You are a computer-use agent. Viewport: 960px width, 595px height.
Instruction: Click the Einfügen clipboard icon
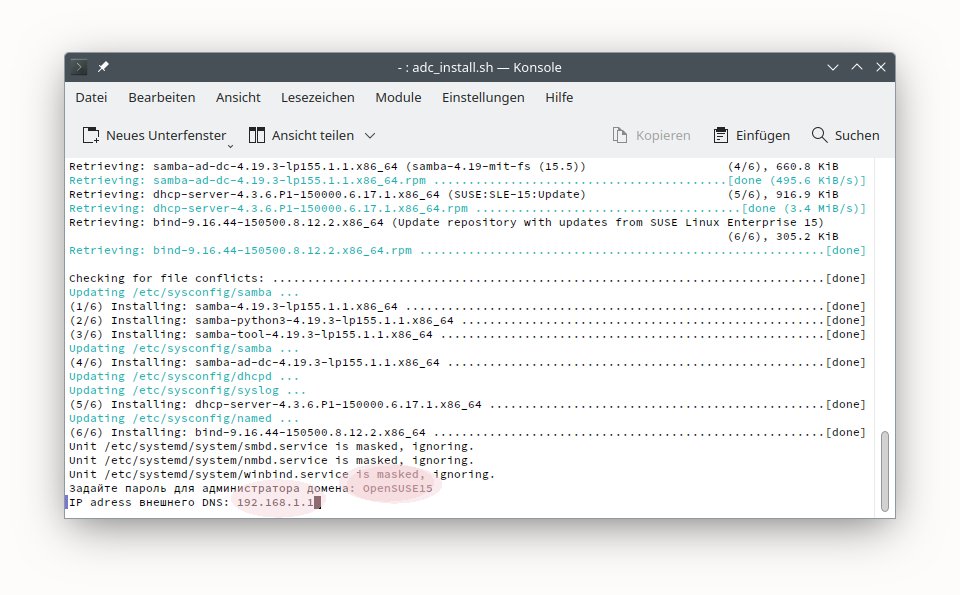coord(721,135)
